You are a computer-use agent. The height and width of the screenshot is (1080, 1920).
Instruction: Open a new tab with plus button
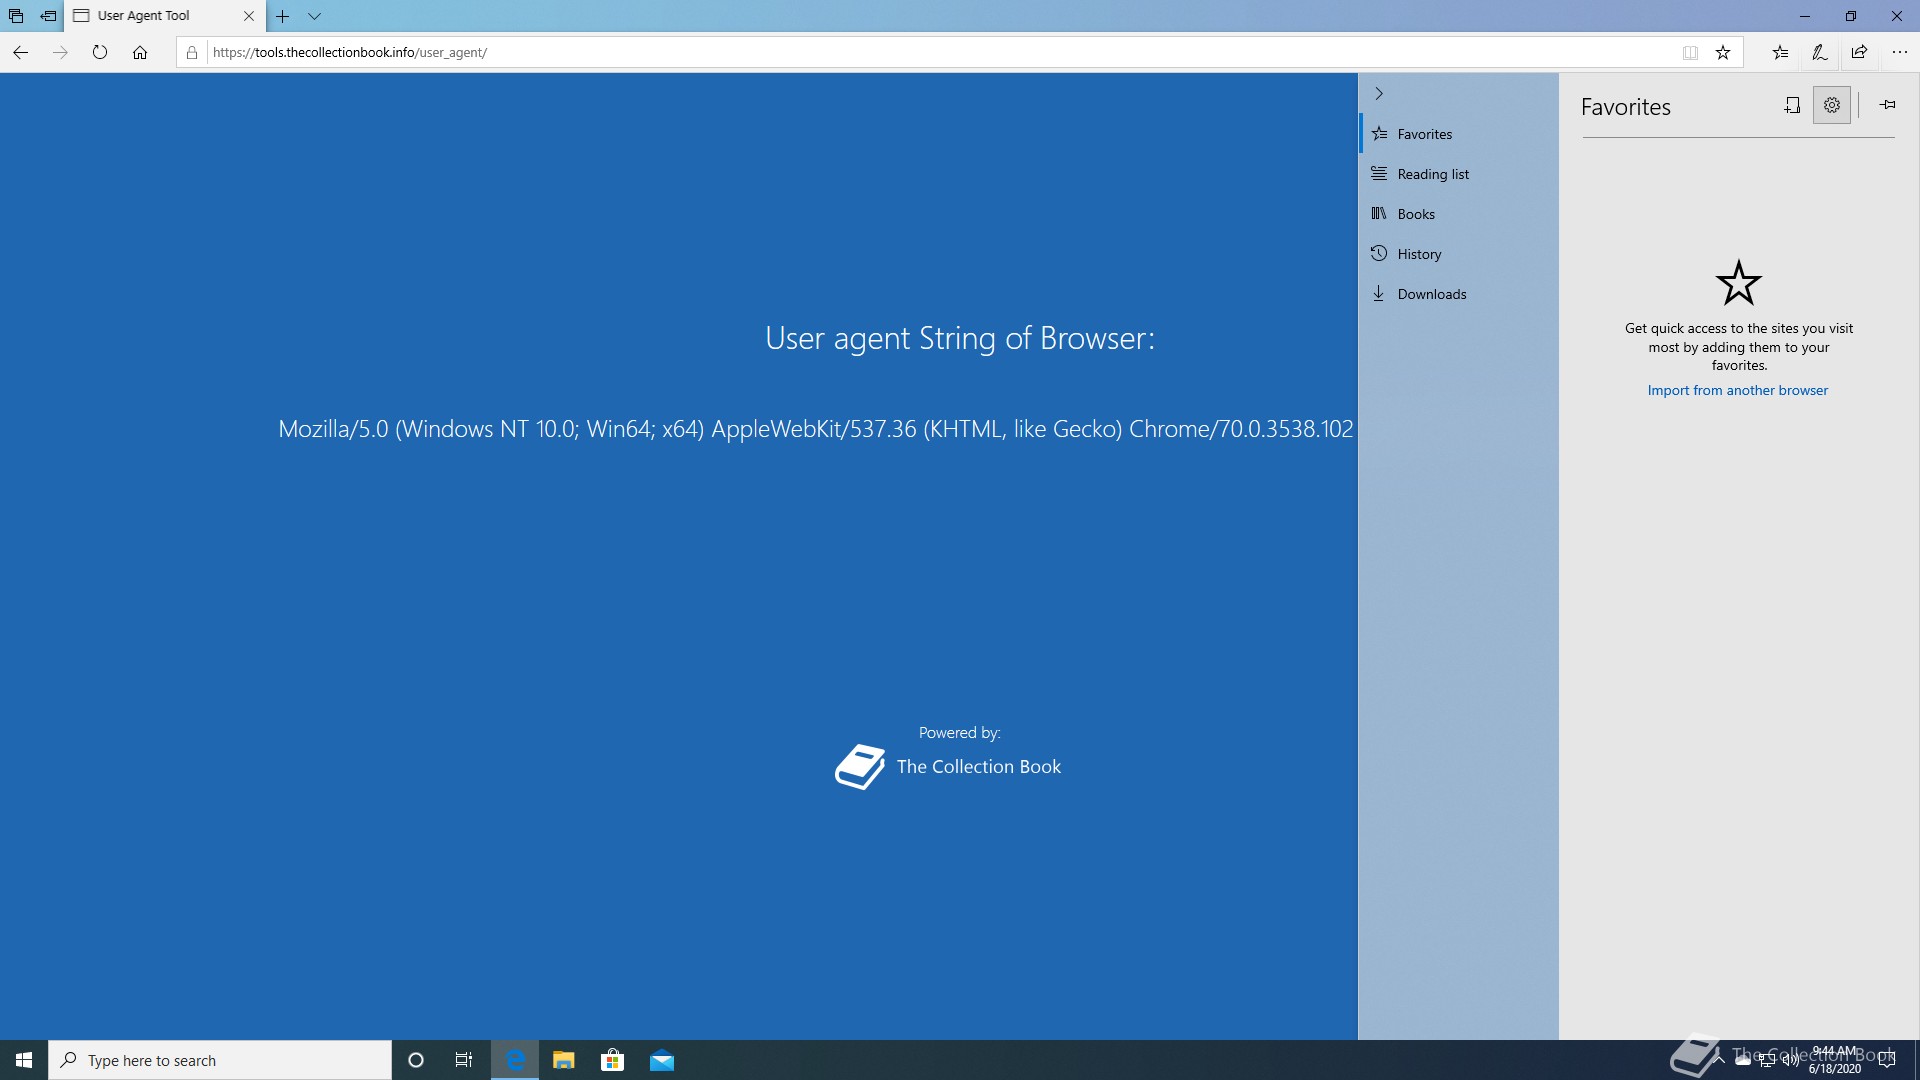283,16
